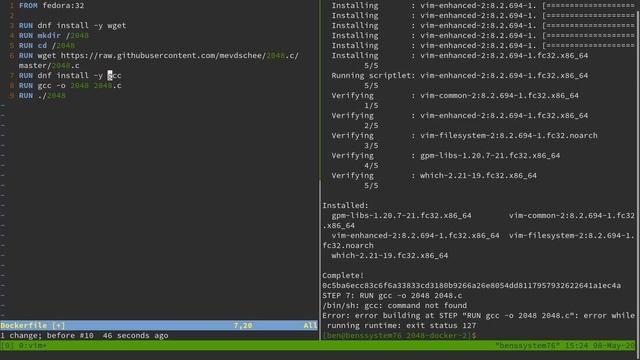Click the 'All' scroll indicator in vim

tap(310, 325)
